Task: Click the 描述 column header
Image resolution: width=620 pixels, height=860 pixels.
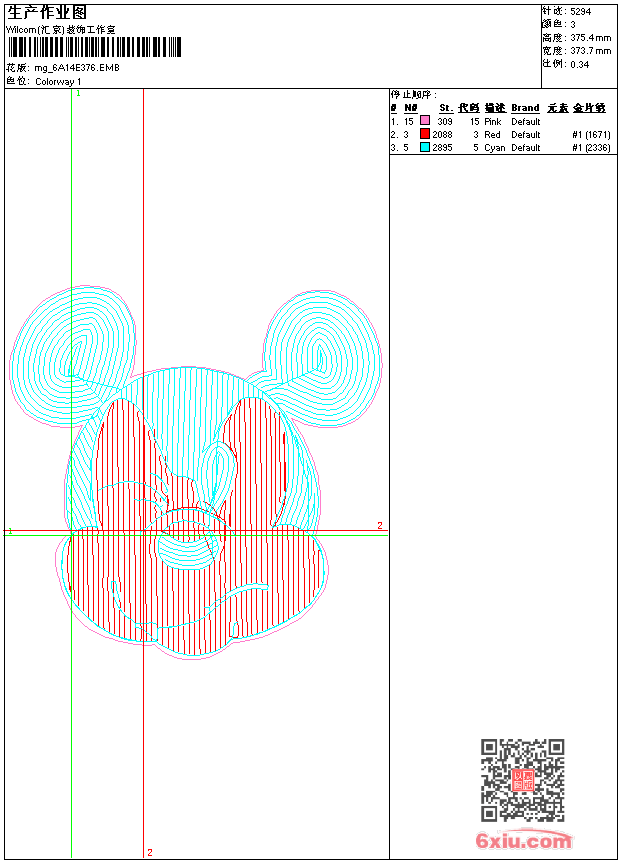Action: tap(495, 108)
